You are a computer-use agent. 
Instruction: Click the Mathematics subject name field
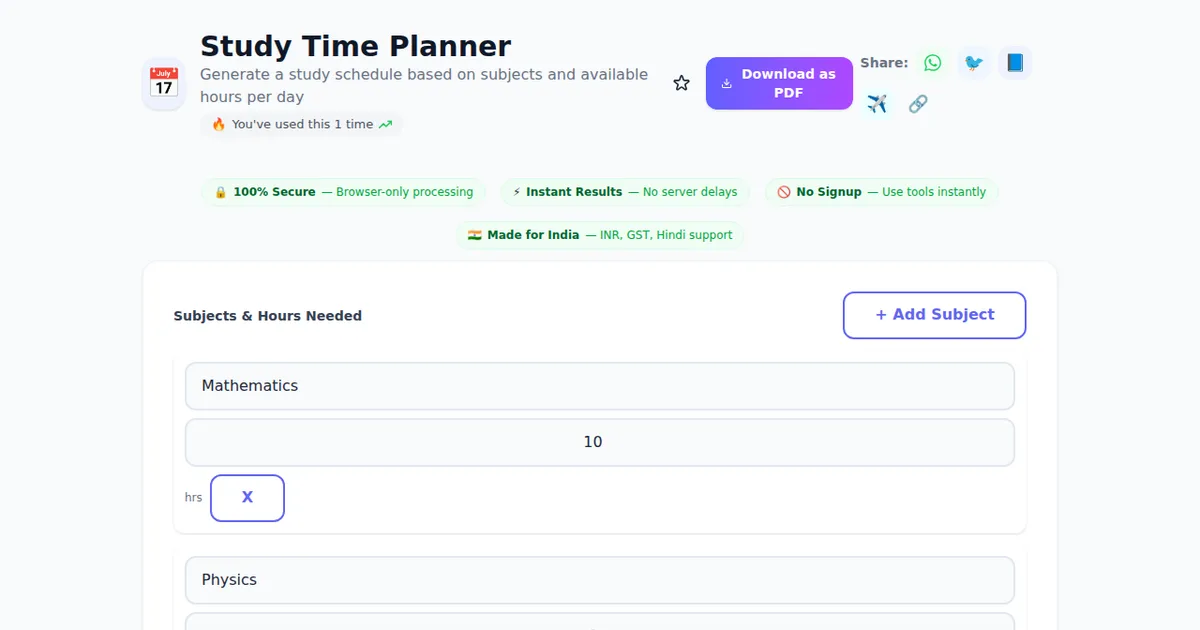pos(600,386)
